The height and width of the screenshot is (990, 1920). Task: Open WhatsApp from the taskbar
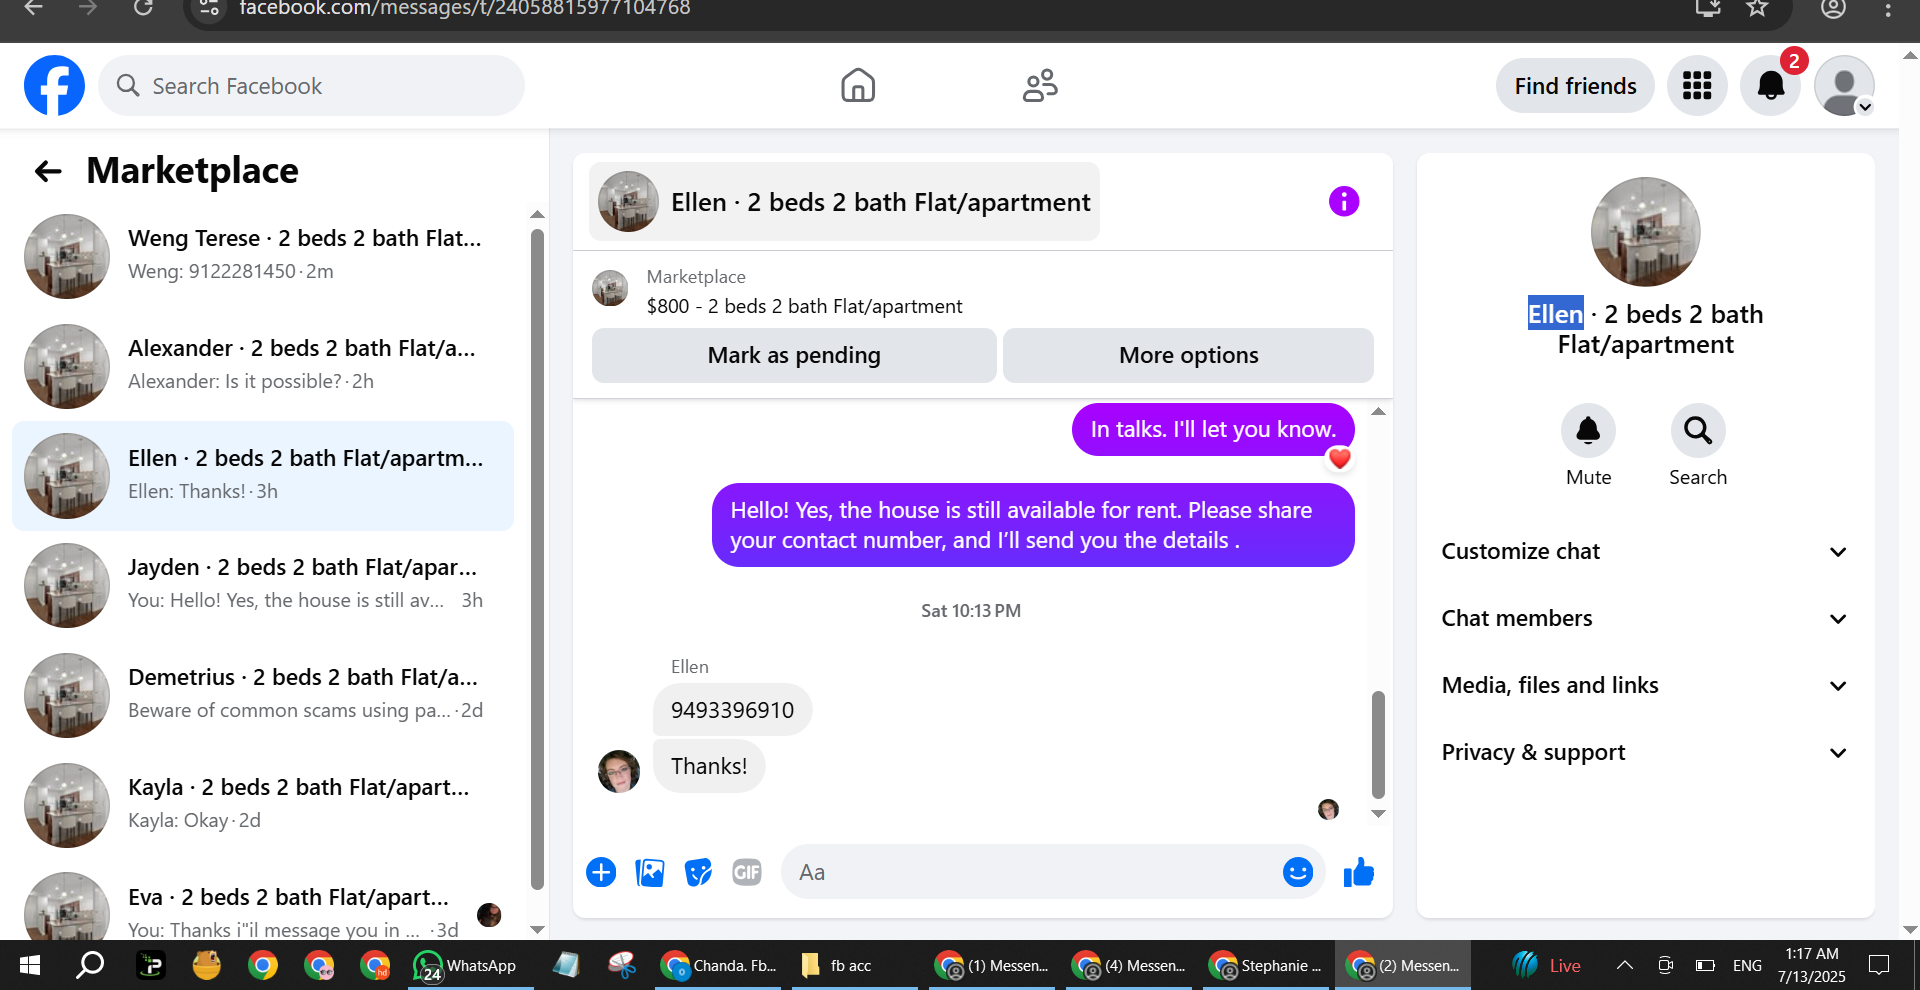470,965
